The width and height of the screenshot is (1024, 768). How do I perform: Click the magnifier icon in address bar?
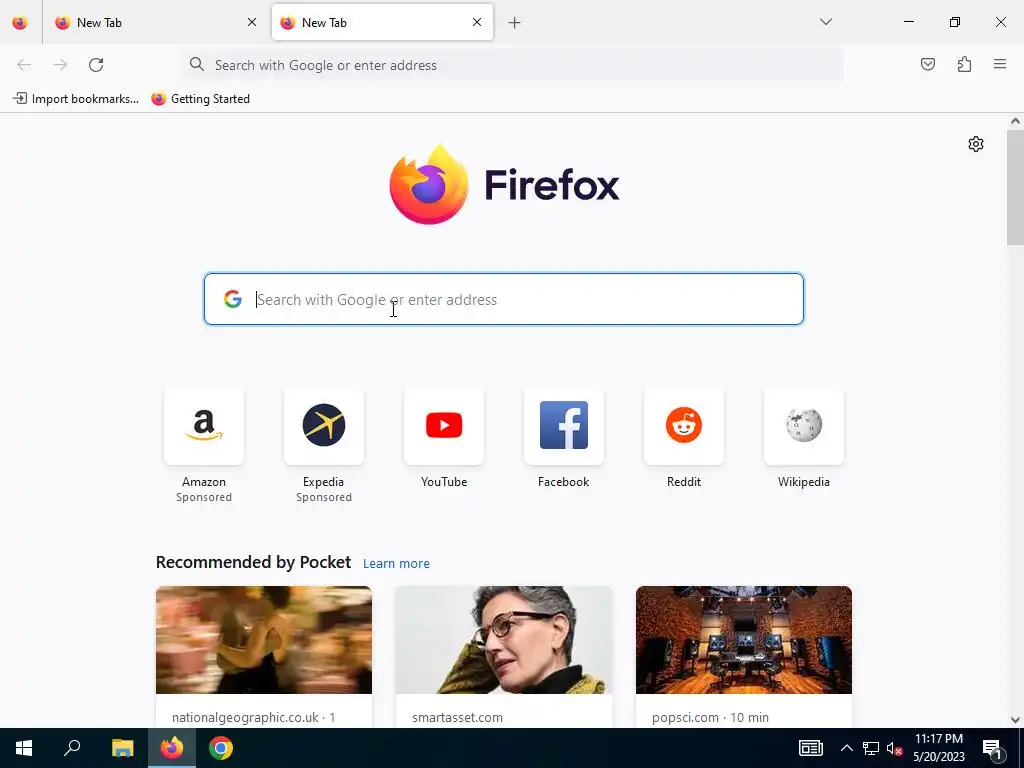coord(197,64)
